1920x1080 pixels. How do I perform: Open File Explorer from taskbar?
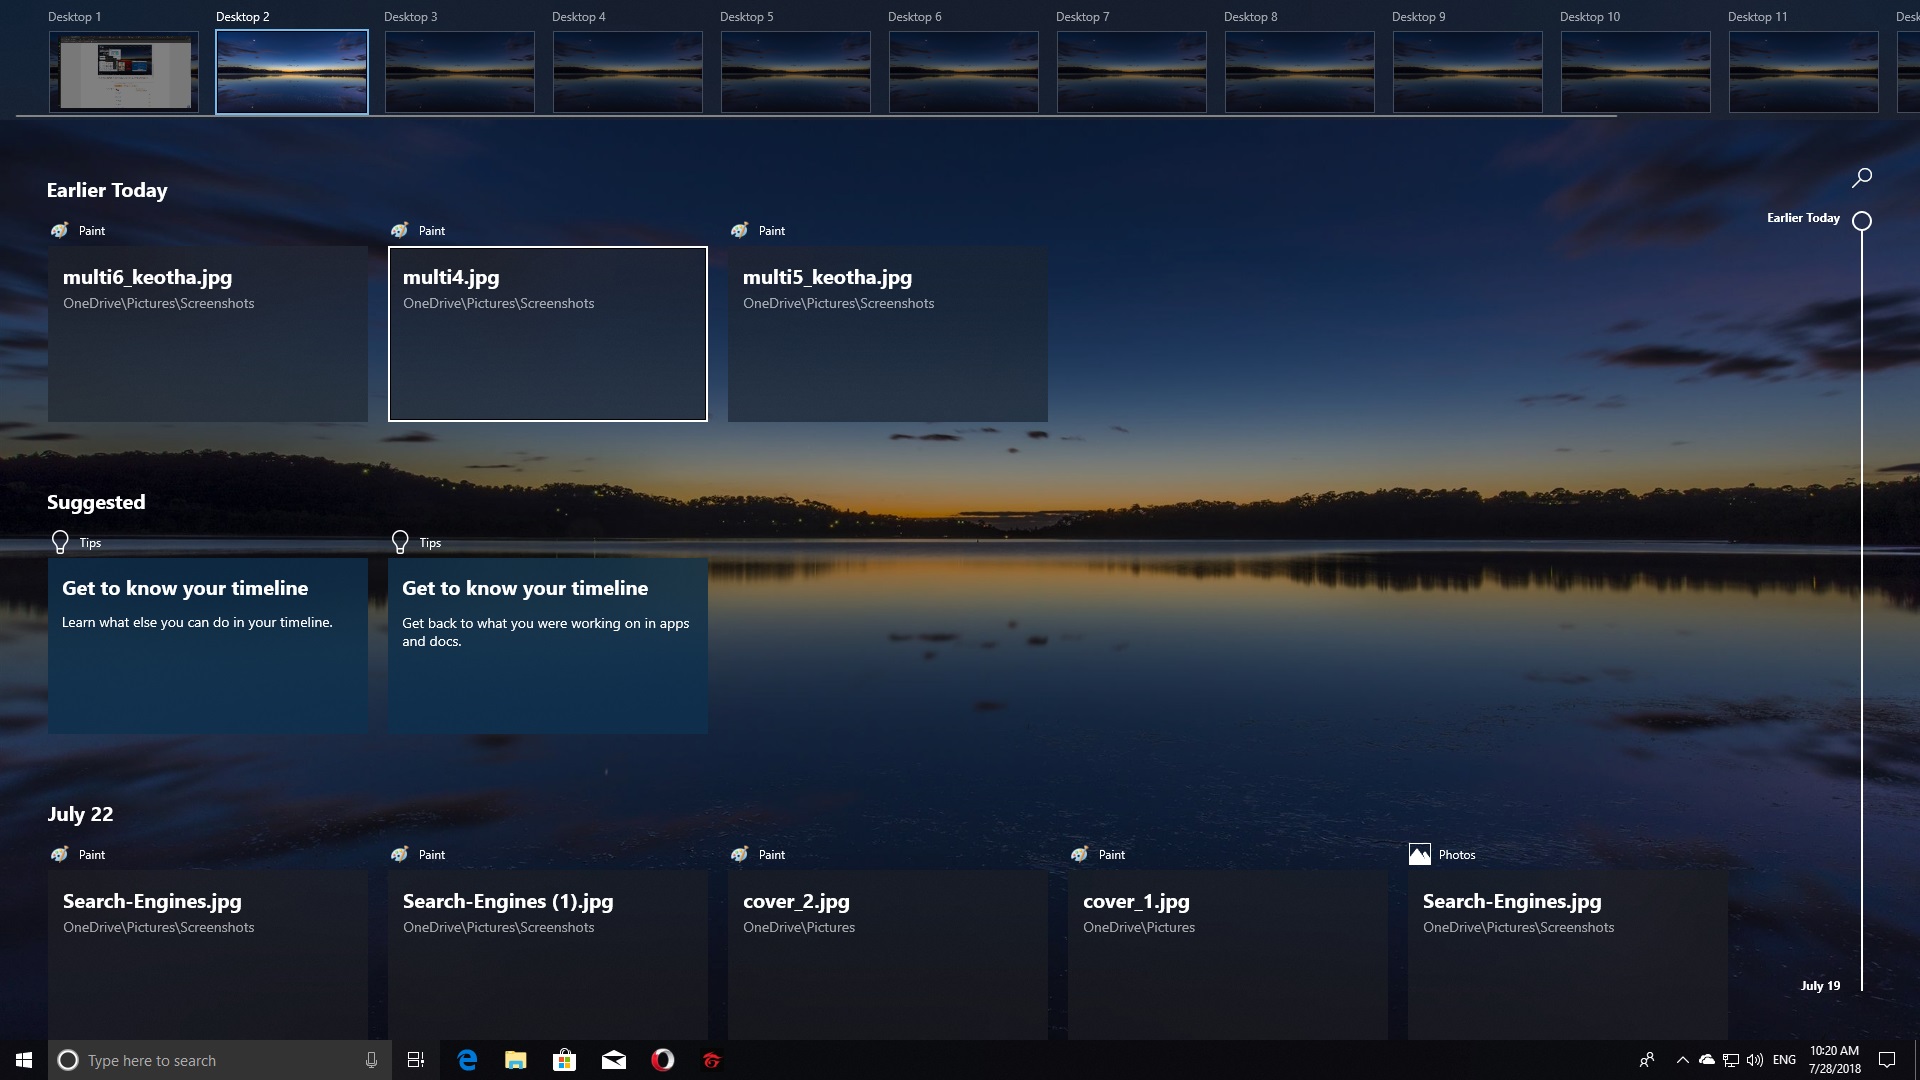point(515,1060)
